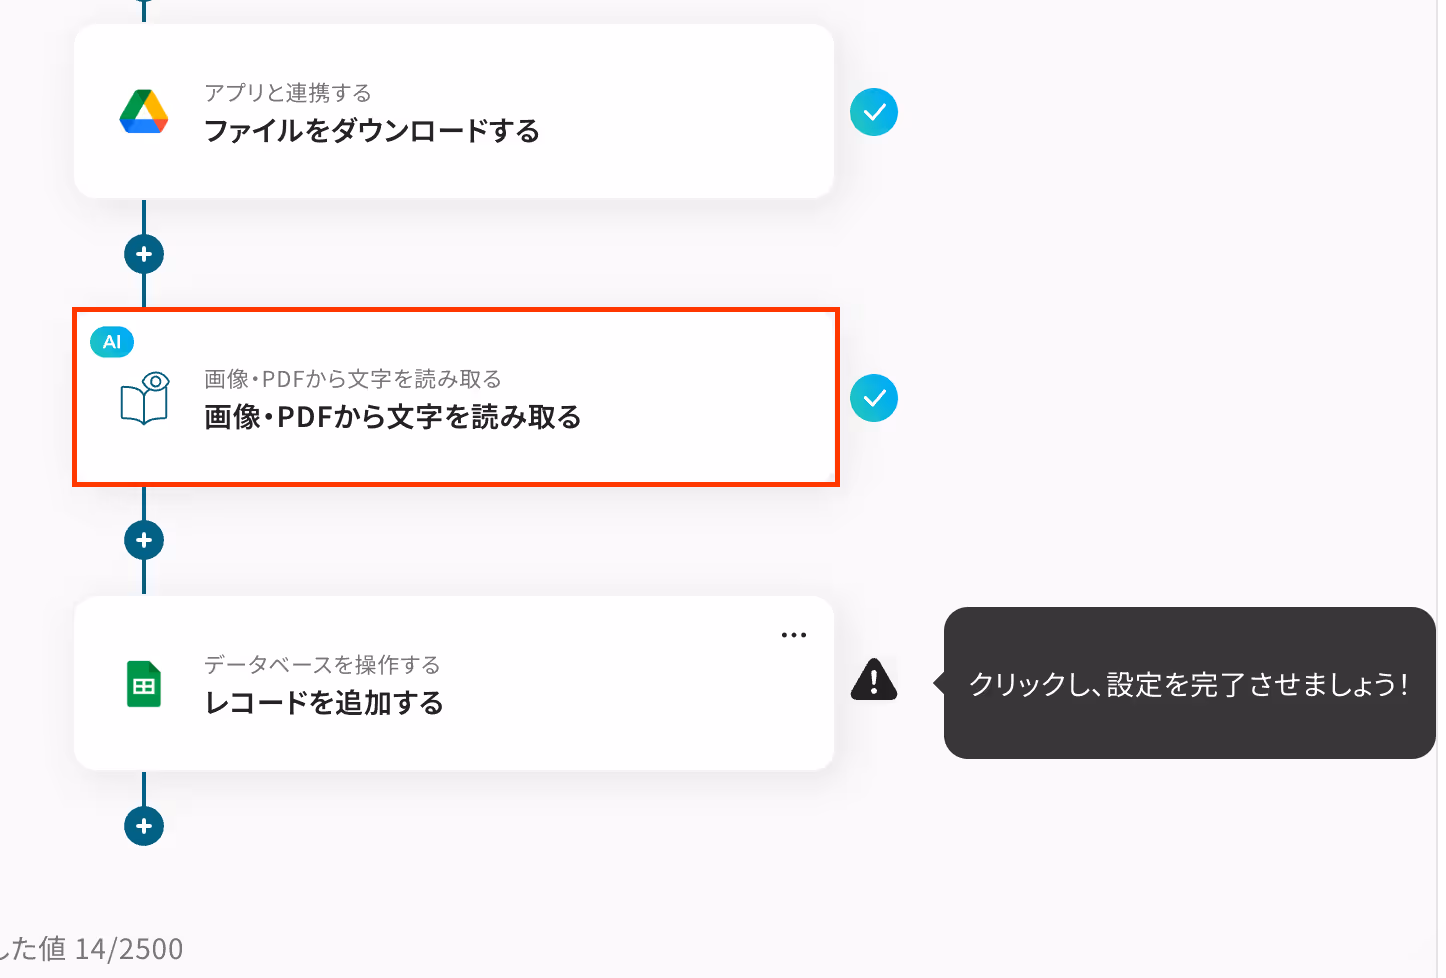
Task: Click the gray 画像・PDFから文字を読み取る subtitle
Action: click(x=353, y=379)
